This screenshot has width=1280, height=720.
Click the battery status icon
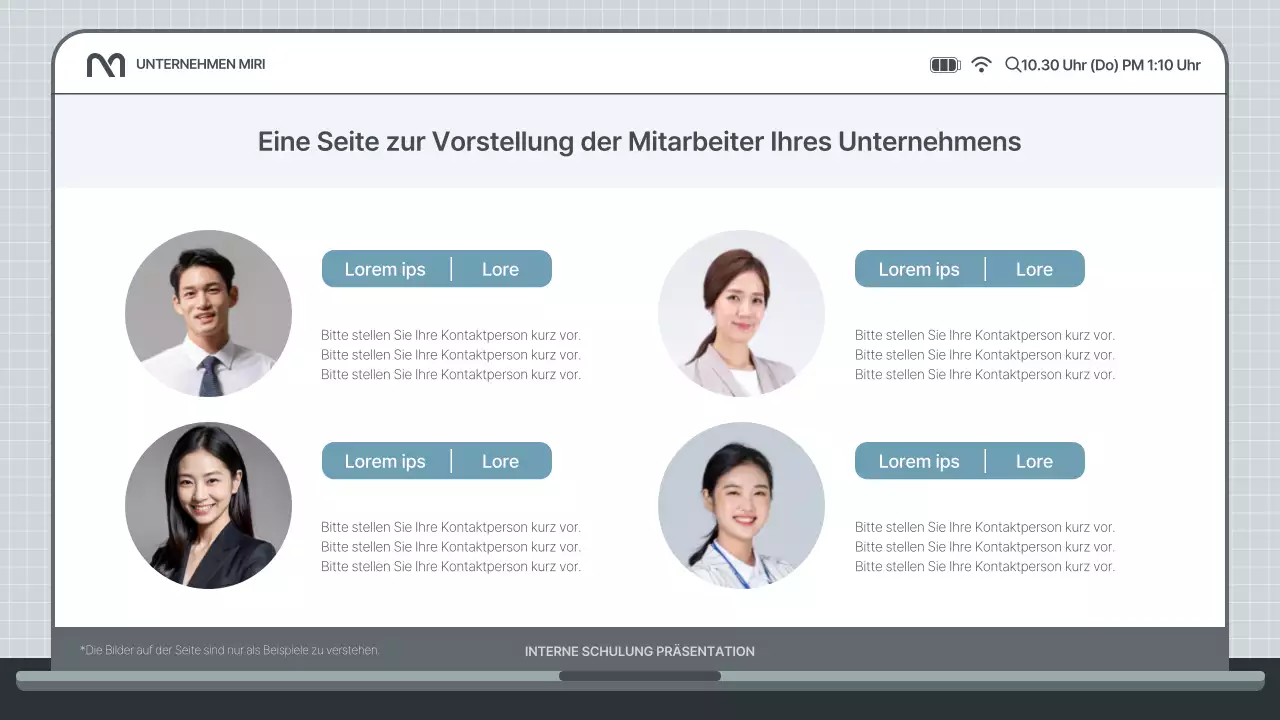[x=944, y=63]
